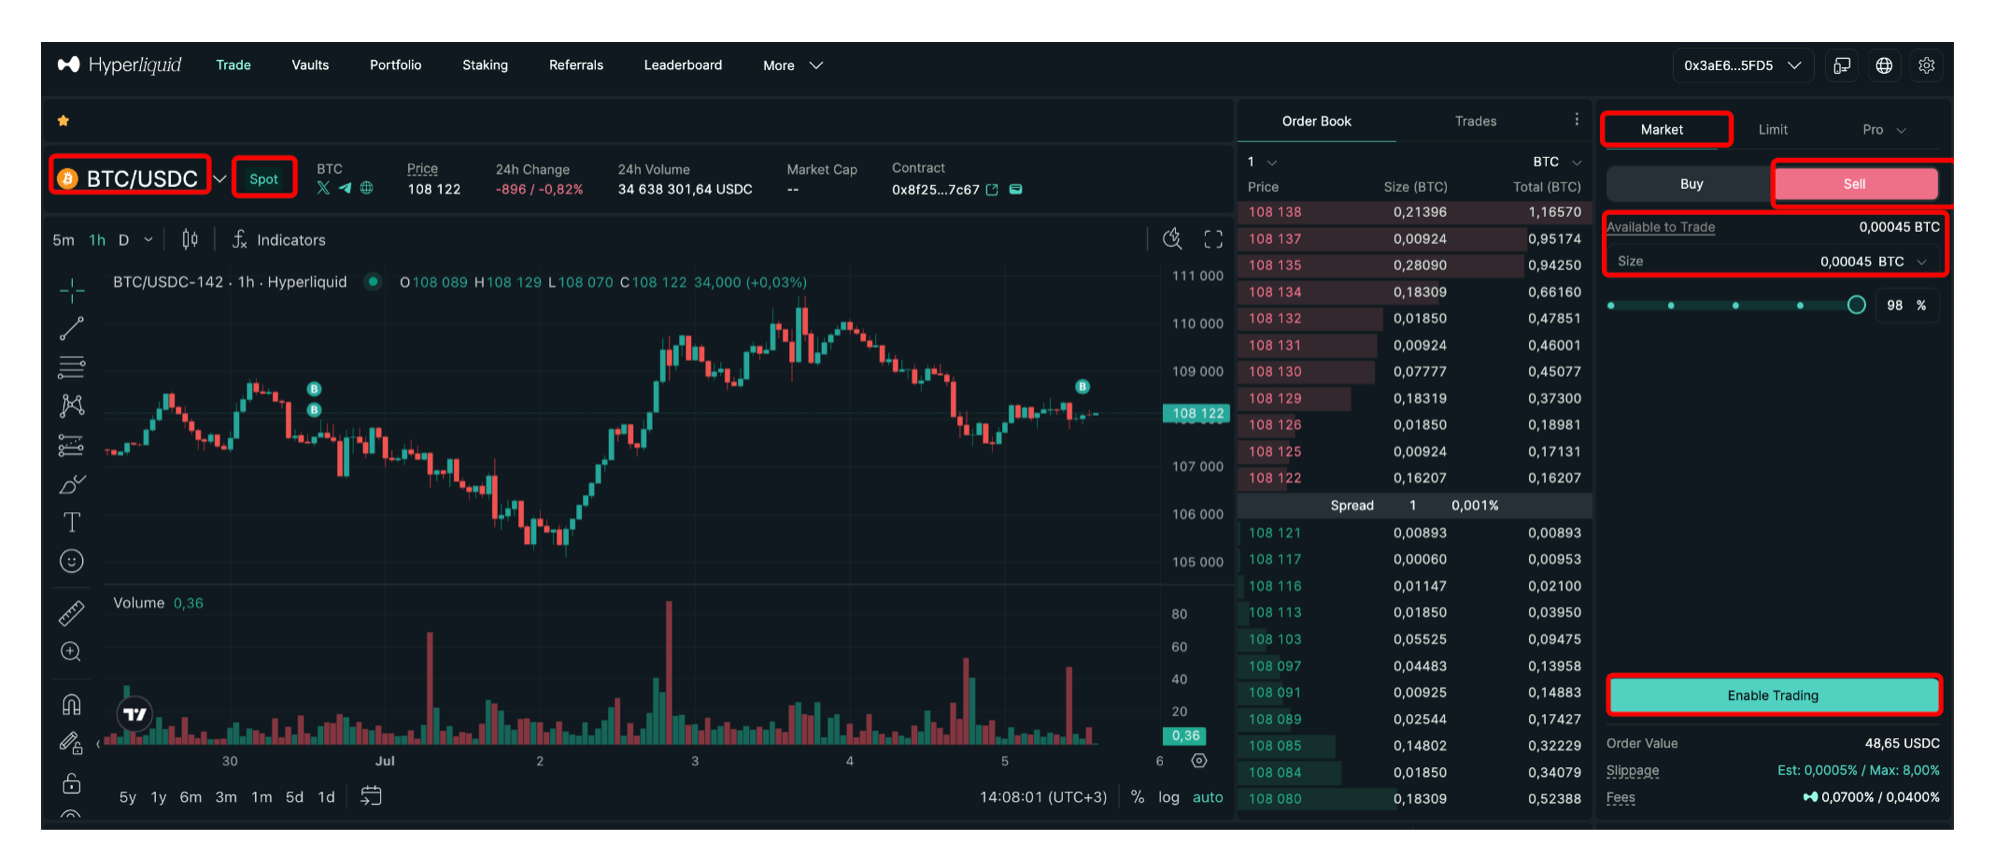Open settings gear in top bar

(1926, 66)
